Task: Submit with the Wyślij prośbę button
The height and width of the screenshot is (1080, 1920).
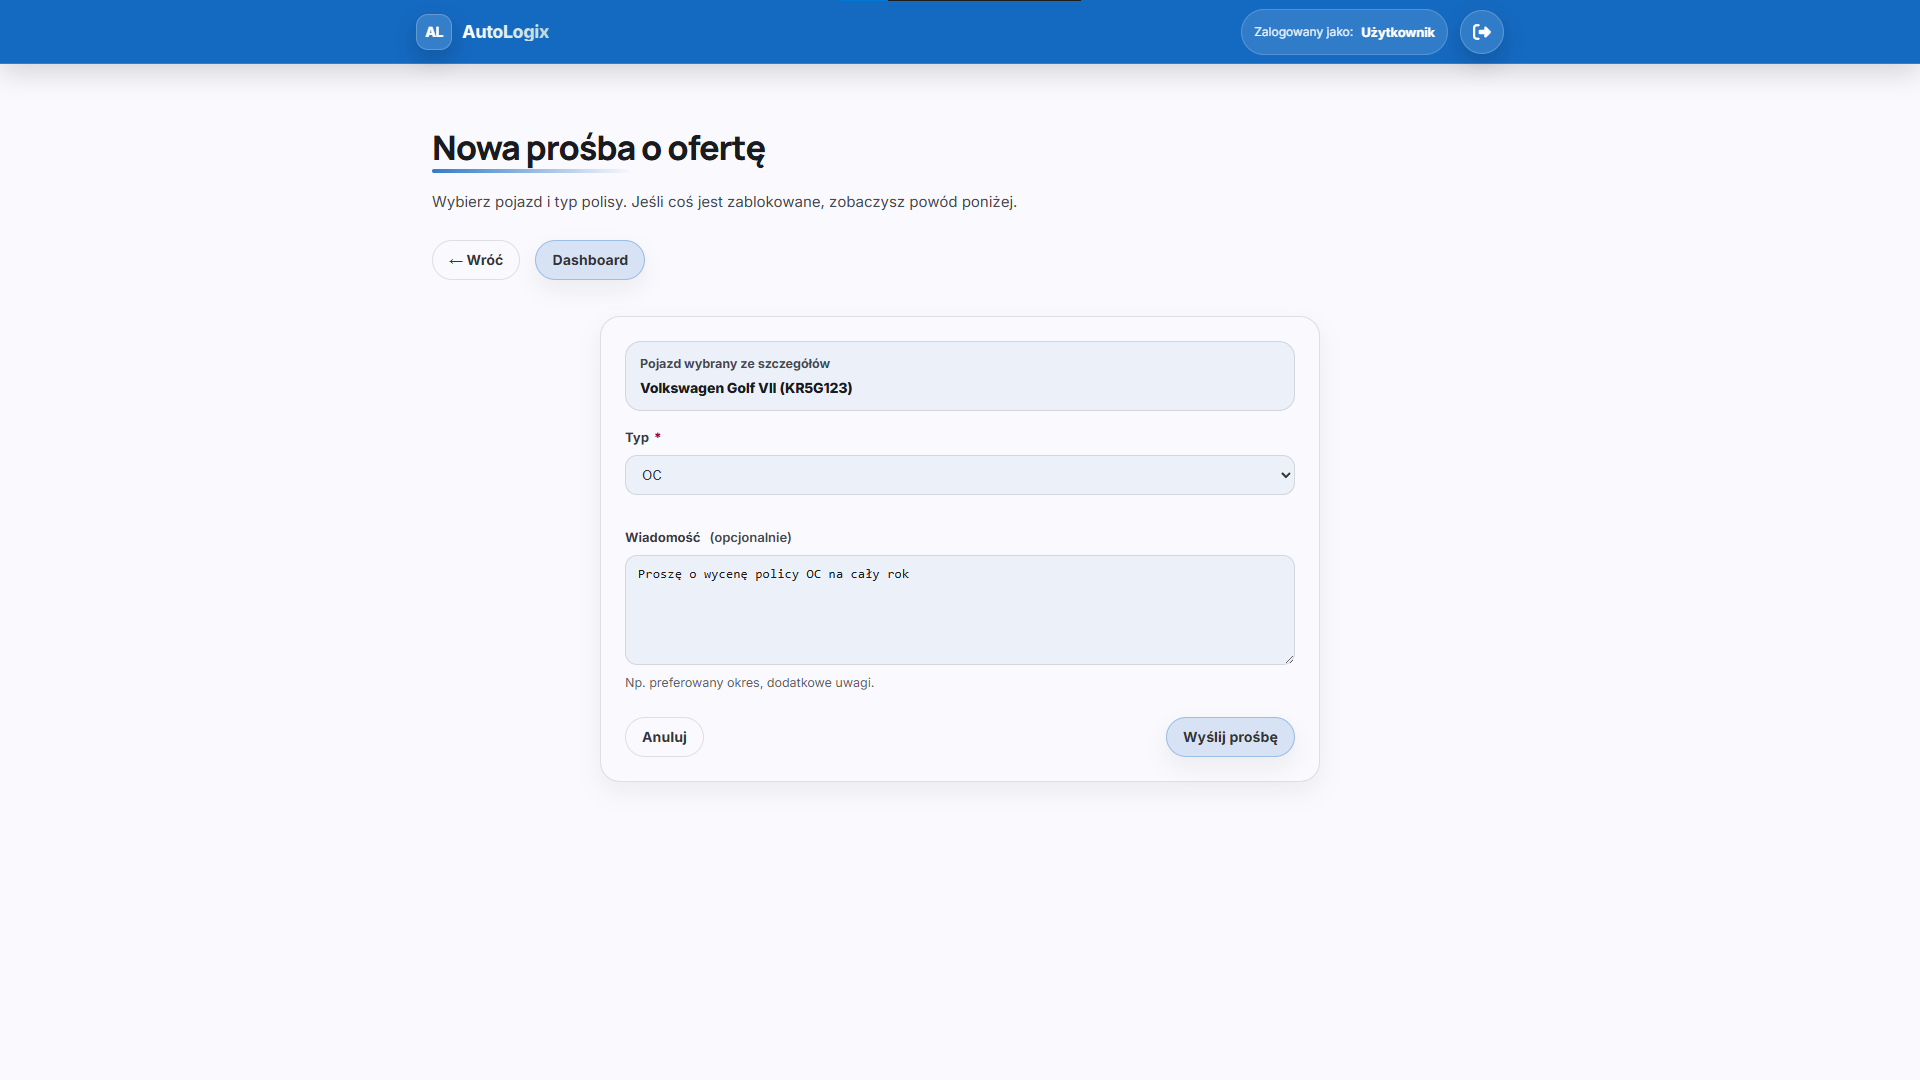Action: point(1230,737)
